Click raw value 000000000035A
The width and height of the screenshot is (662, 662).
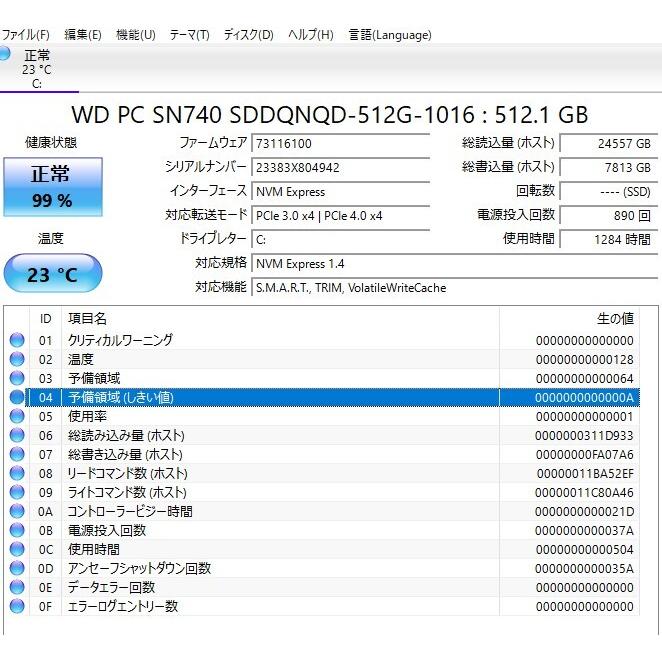pyautogui.click(x=584, y=568)
